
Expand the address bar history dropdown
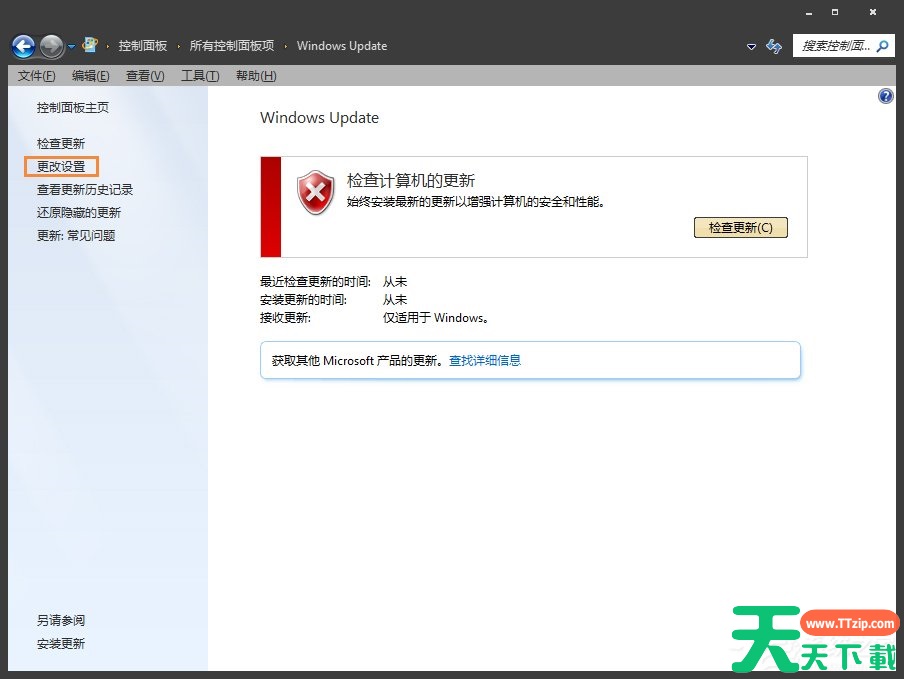tap(752, 47)
